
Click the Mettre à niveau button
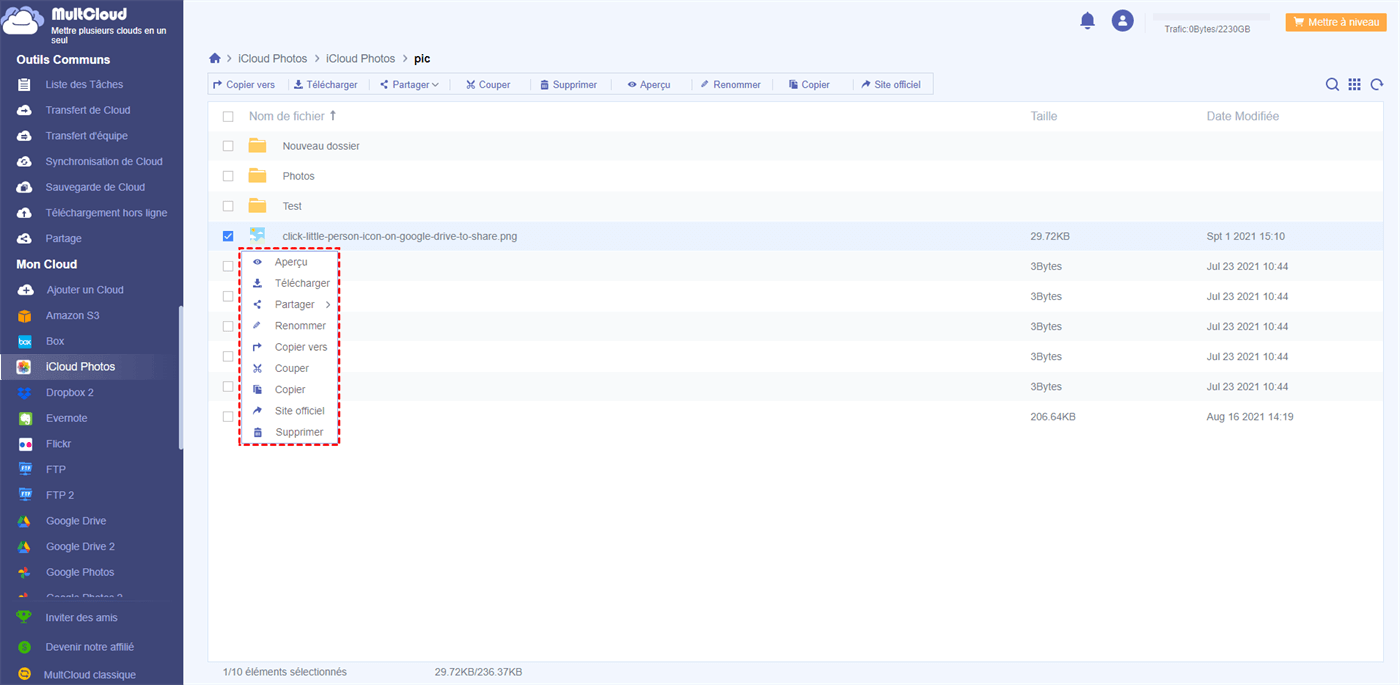pos(1335,22)
